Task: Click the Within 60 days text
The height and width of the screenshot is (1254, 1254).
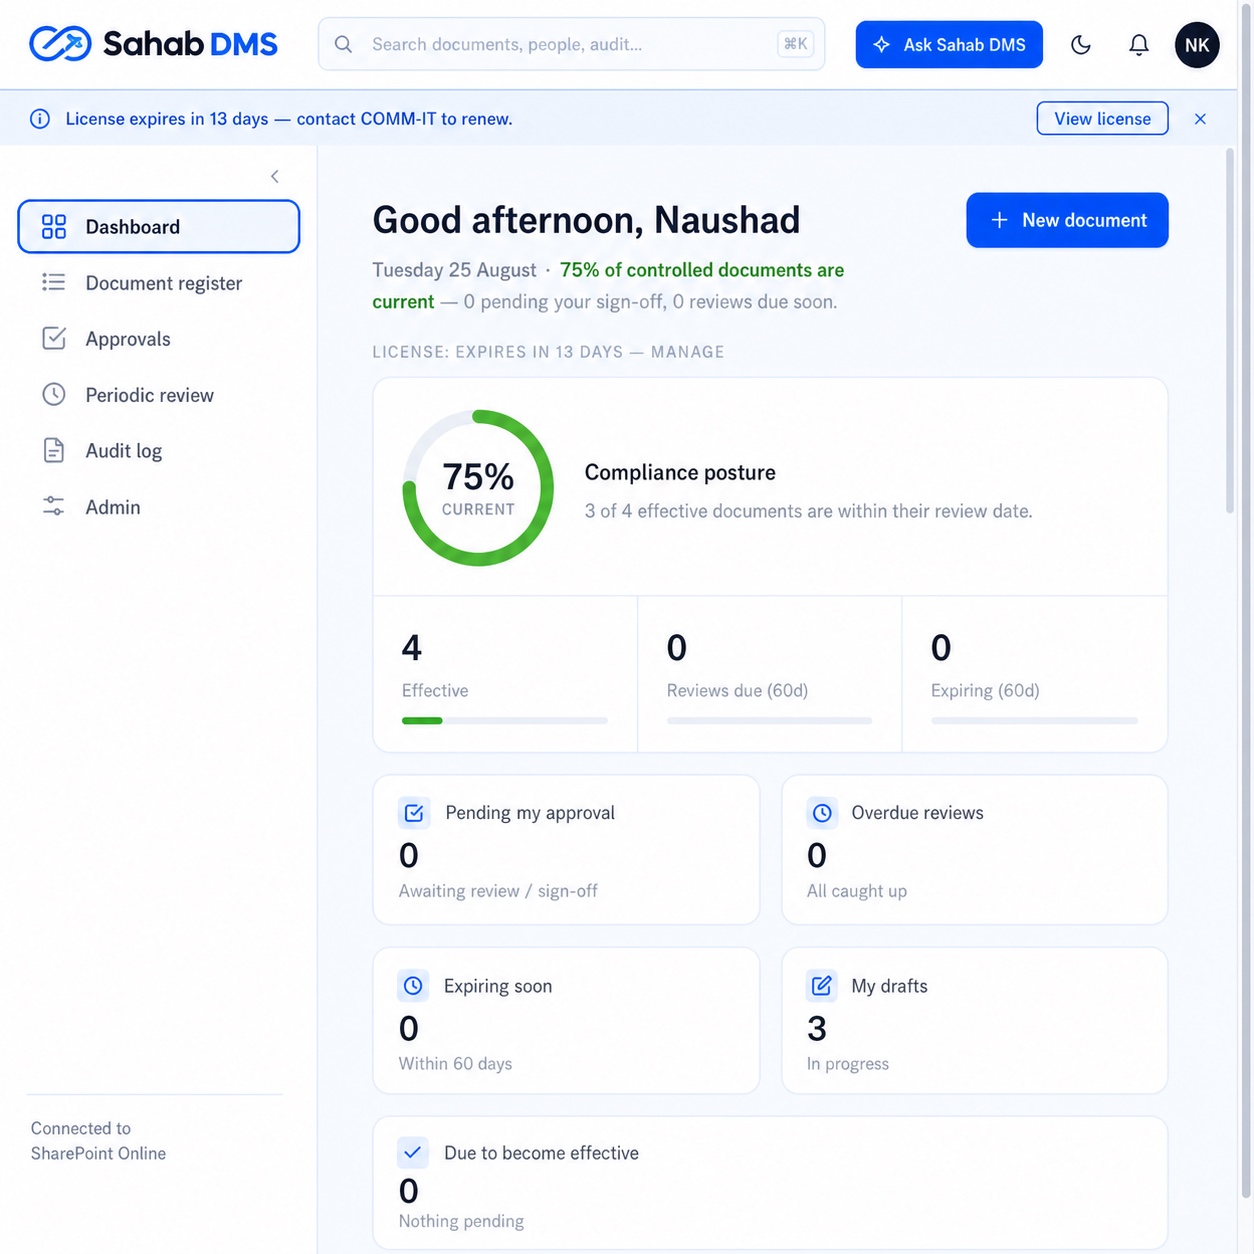Action: 455,1064
